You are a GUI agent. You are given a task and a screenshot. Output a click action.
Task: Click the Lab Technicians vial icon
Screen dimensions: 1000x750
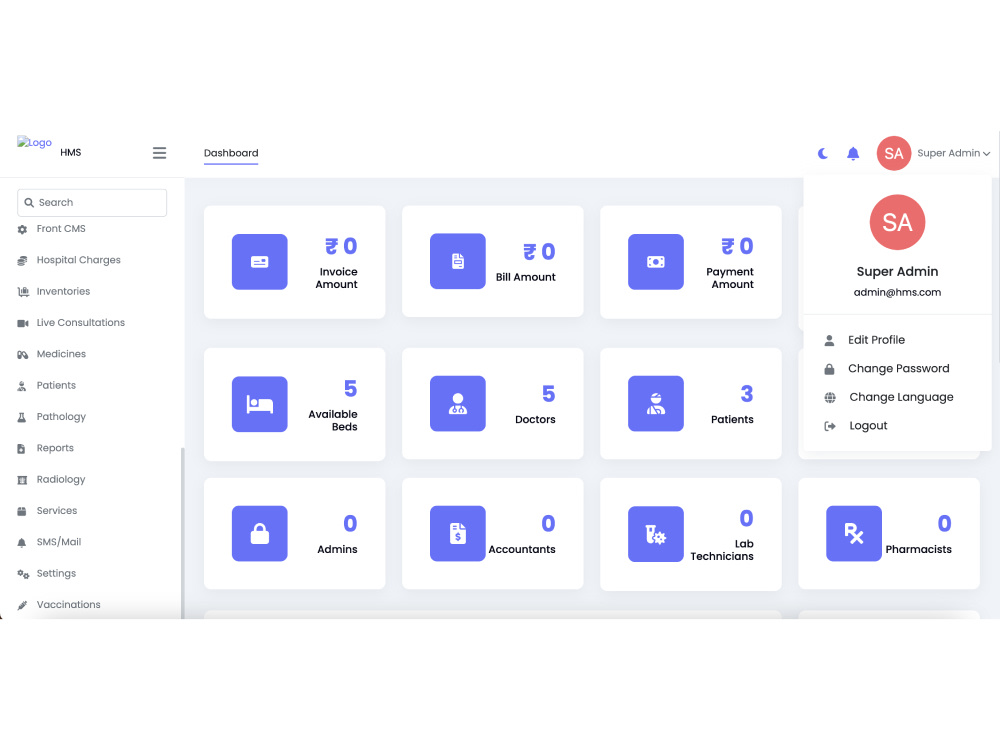(656, 534)
